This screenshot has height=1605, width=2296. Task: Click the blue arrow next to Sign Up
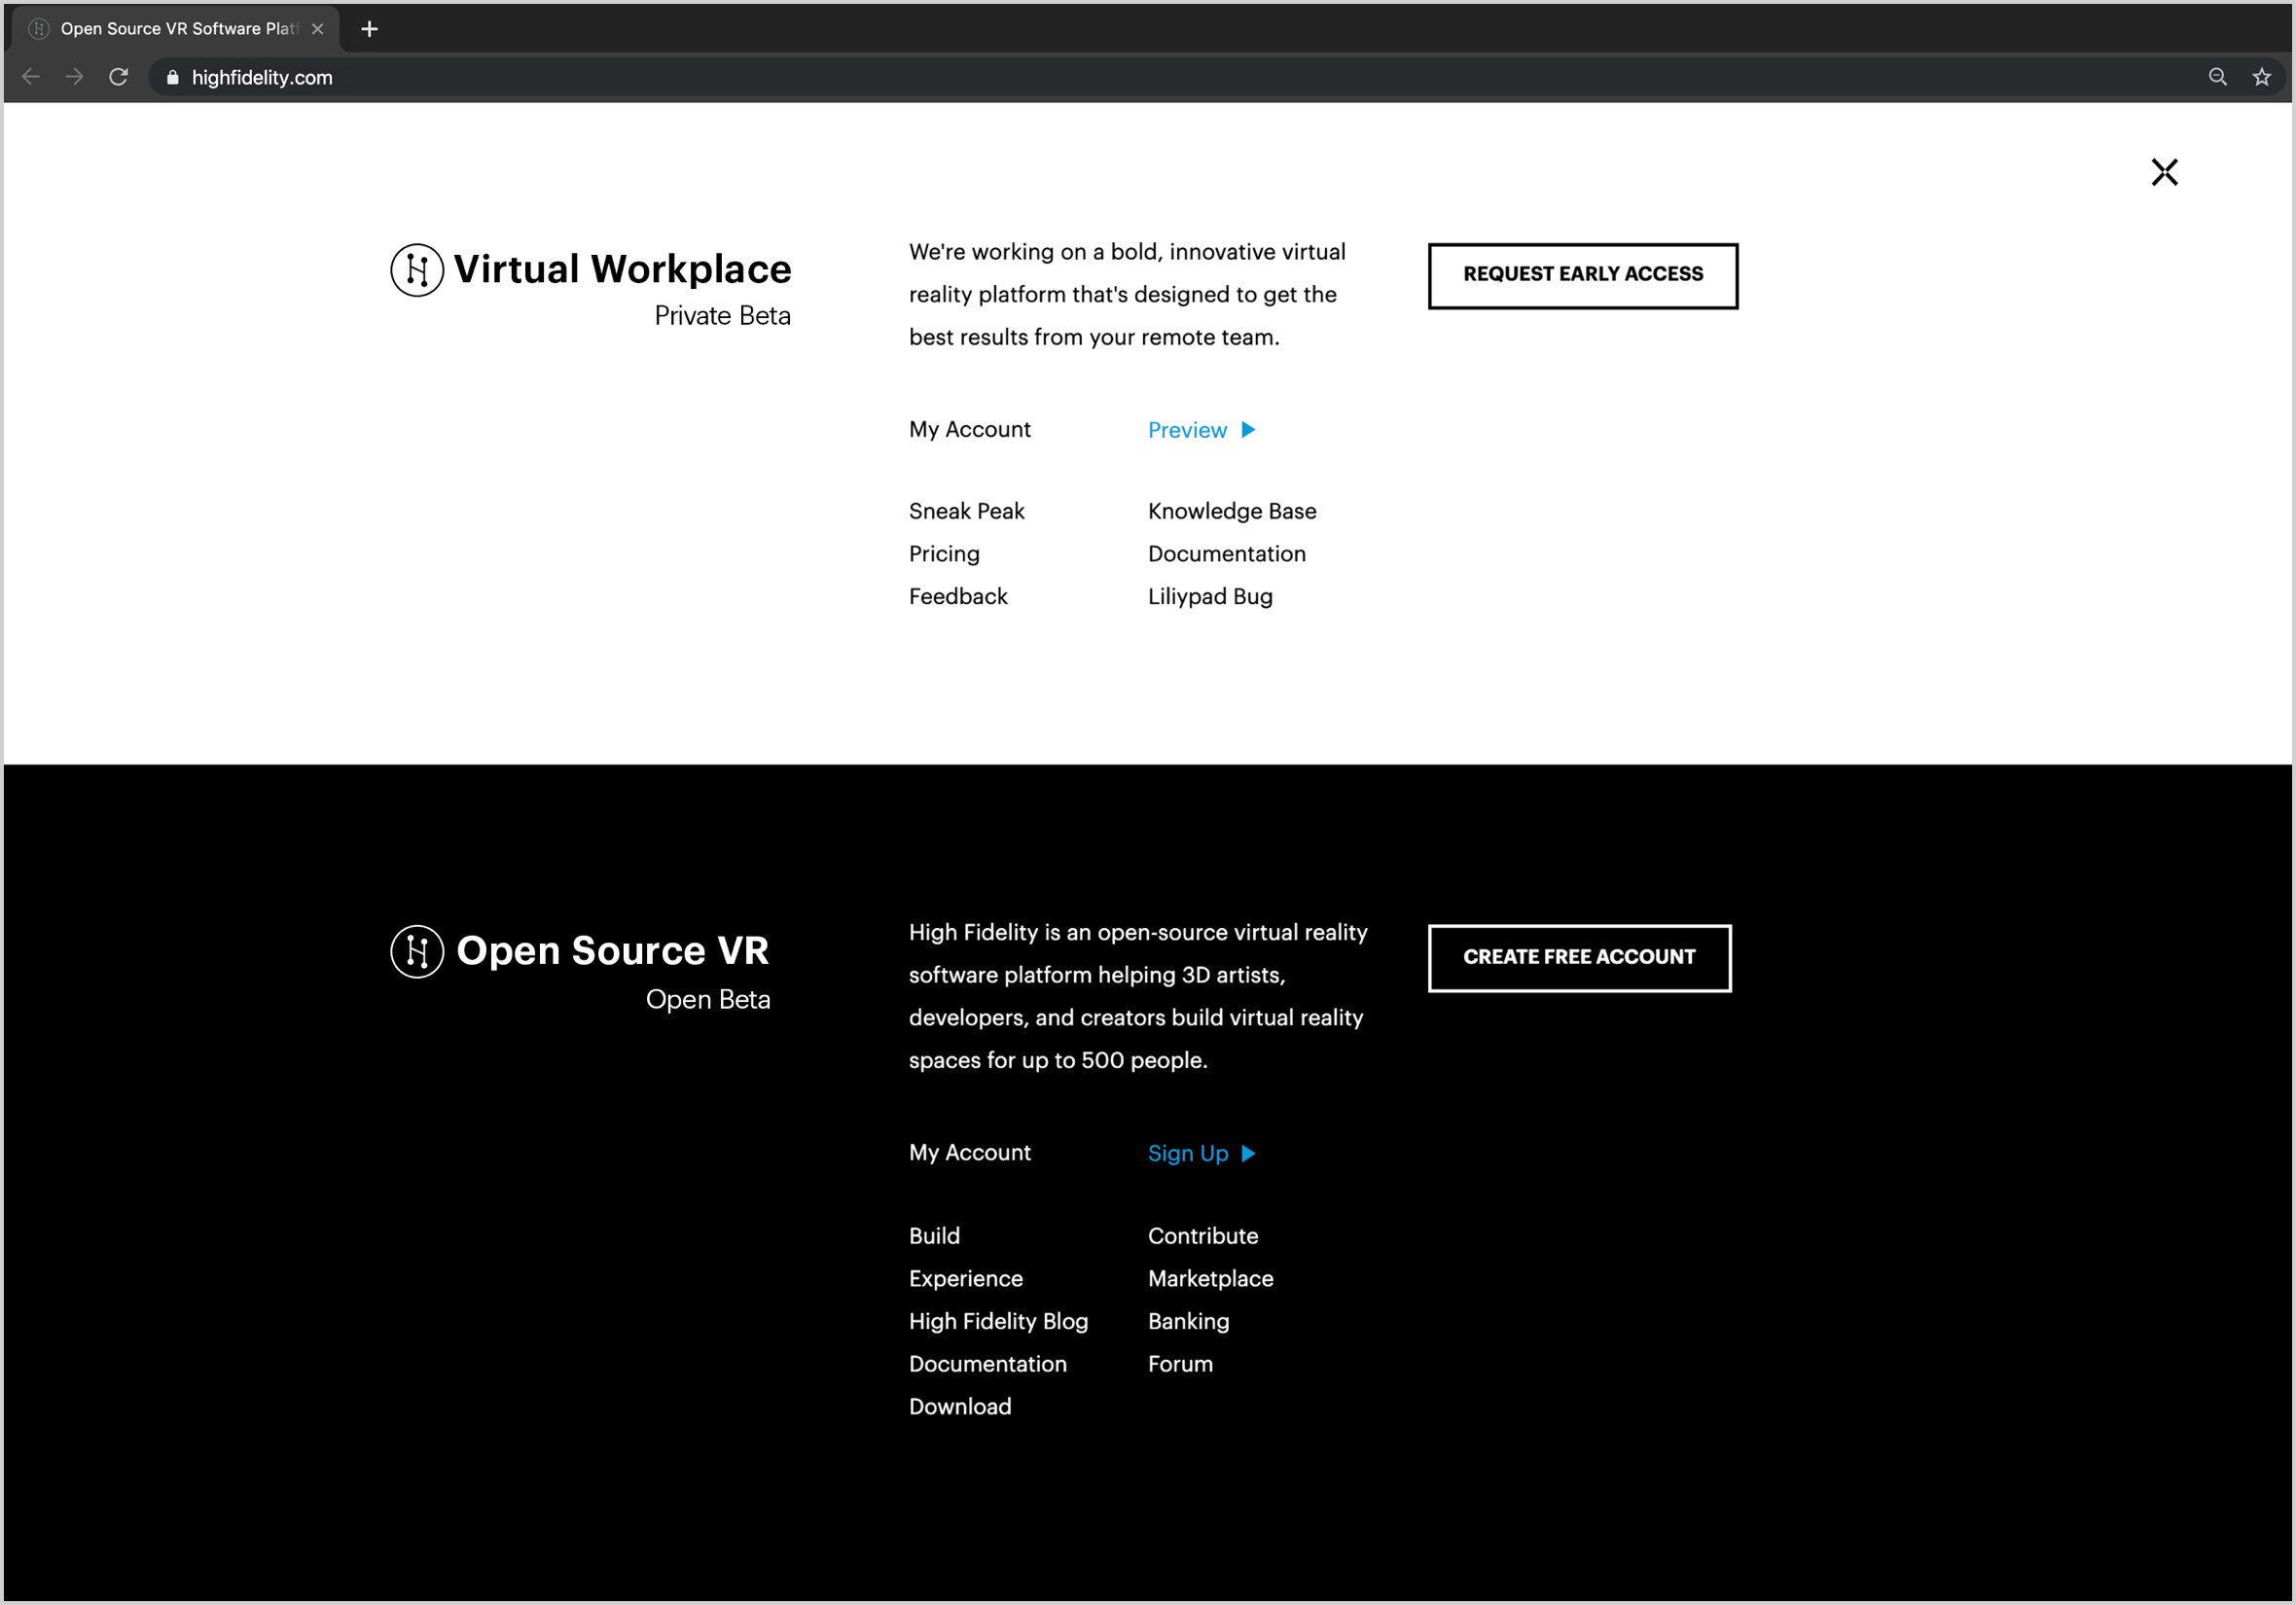point(1248,1154)
